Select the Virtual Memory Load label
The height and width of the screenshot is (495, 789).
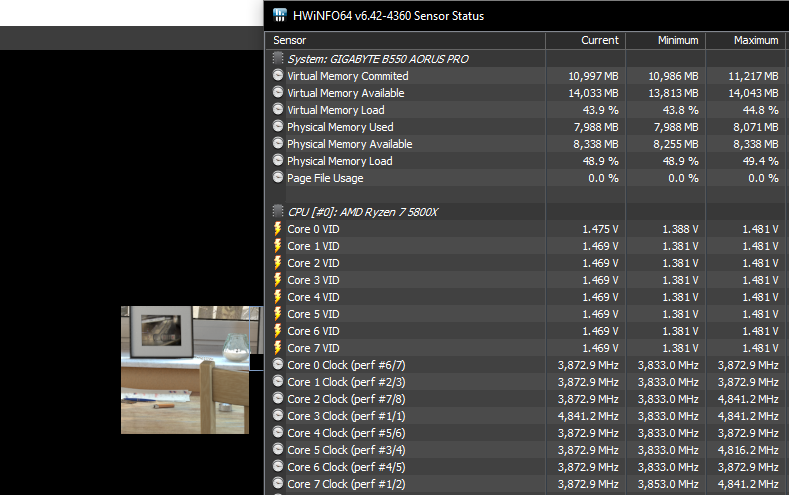pyautogui.click(x=336, y=110)
